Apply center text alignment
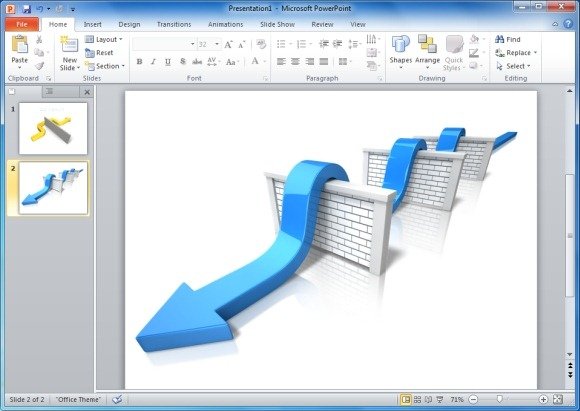This screenshot has height=411, width=580. pyautogui.click(x=295, y=61)
